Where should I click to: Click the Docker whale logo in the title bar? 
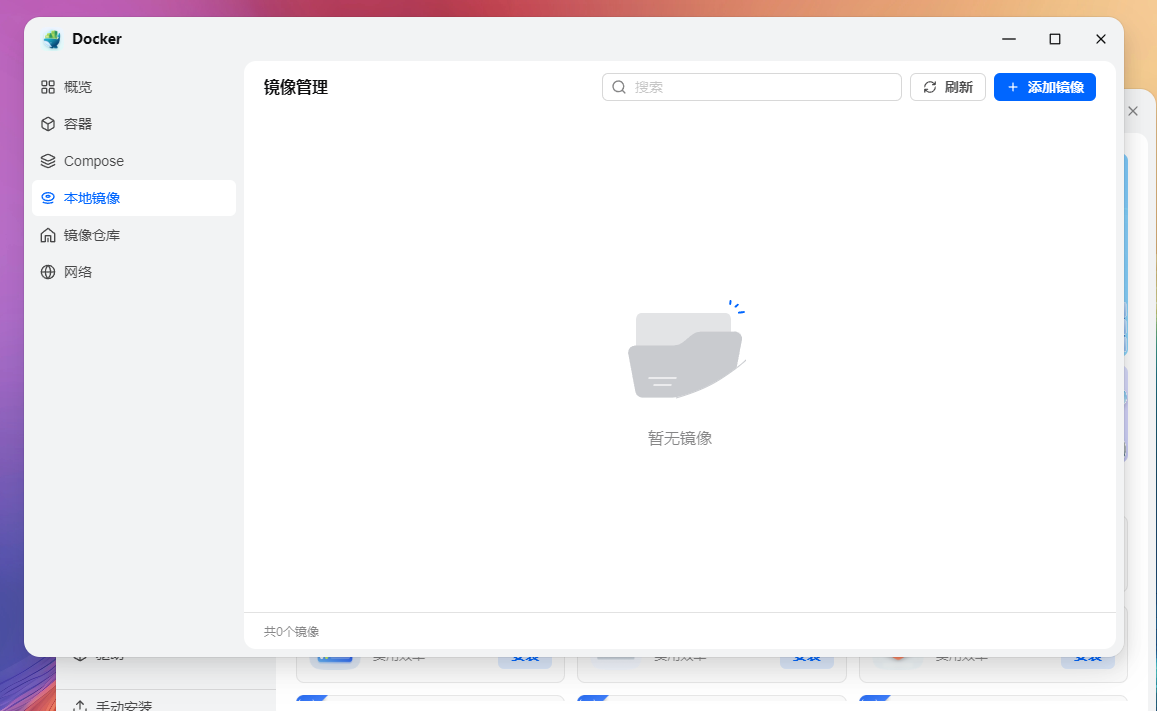pos(51,39)
